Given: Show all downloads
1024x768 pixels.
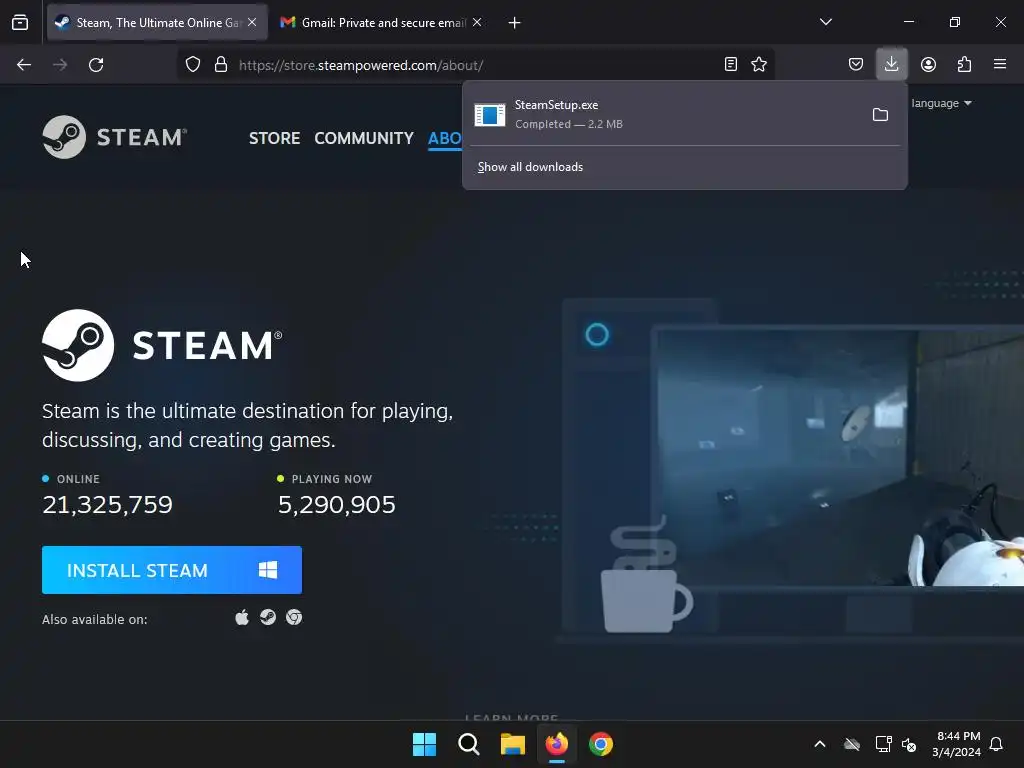Looking at the screenshot, I should click(x=530, y=167).
